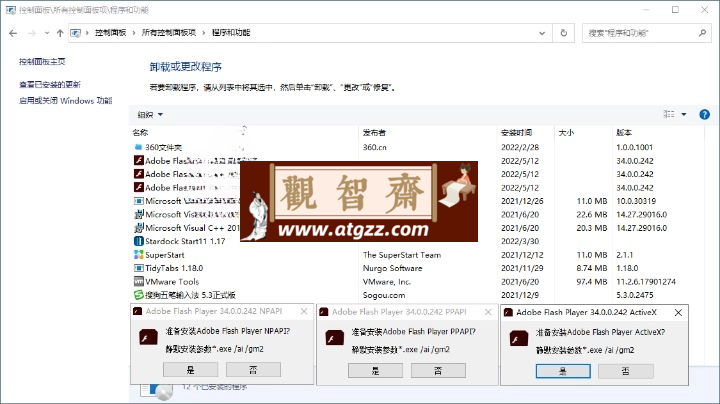This screenshot has width=720, height=404.
Task: Select Microsoft 10.0.30319 entry icon
Action: point(139,201)
